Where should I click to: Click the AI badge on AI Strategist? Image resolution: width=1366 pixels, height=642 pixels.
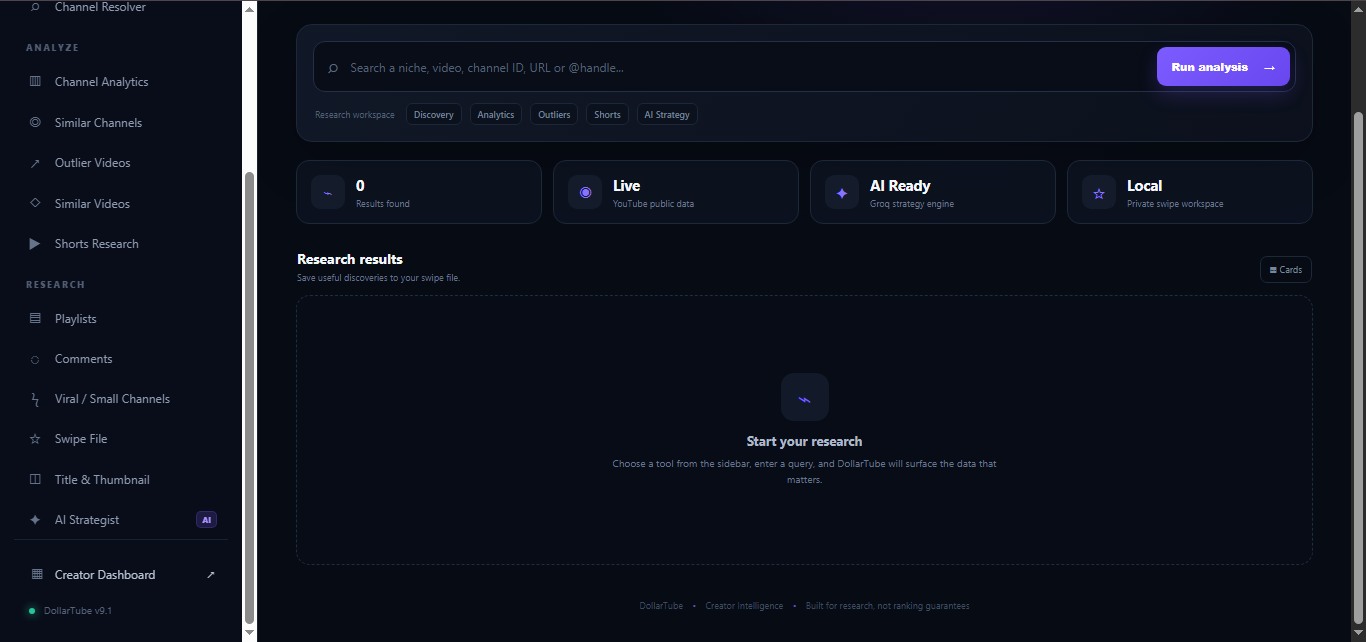[x=206, y=520]
